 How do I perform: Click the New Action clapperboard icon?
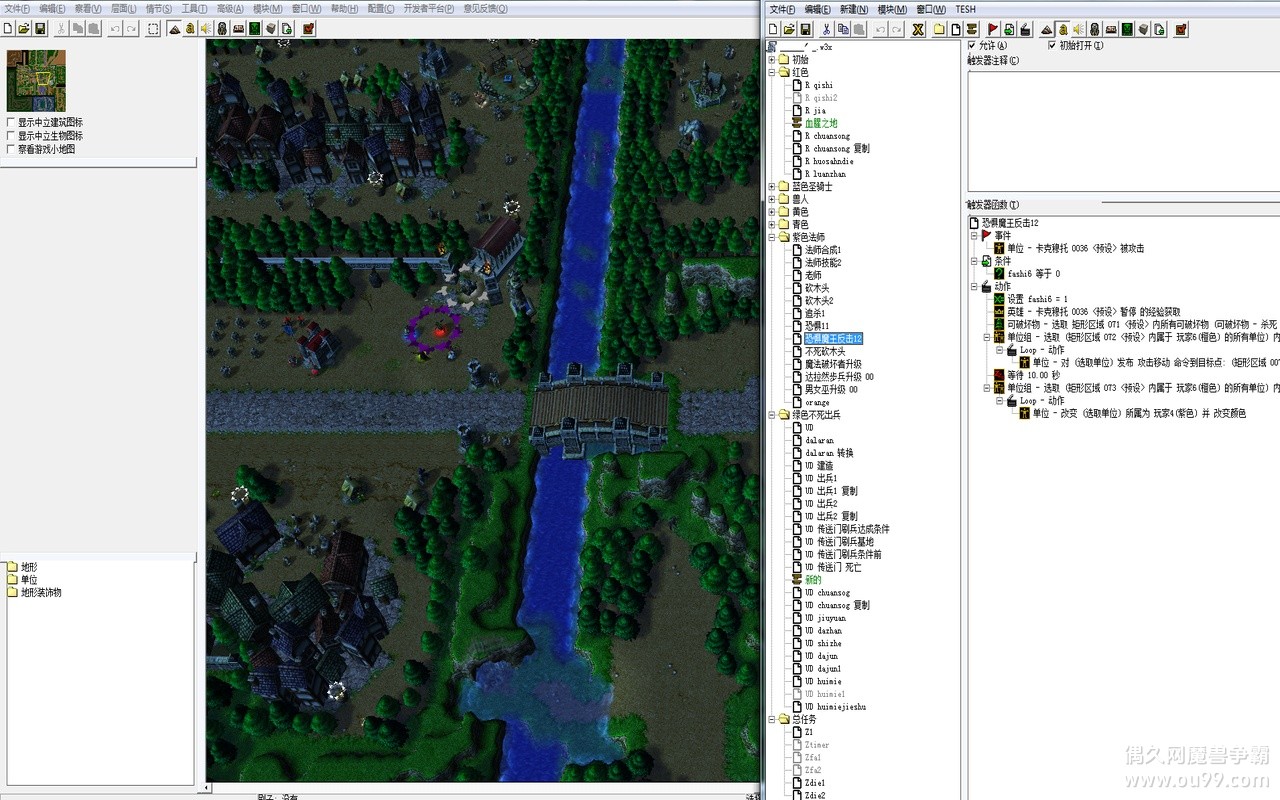point(1025,29)
